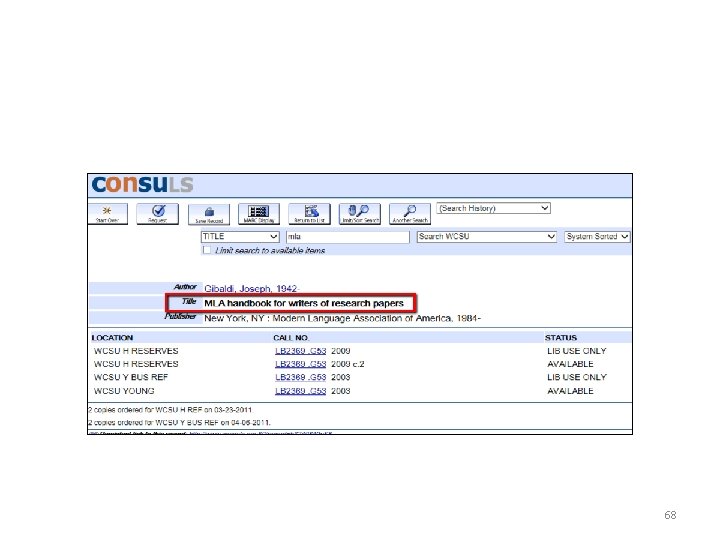Click the Limit/Sort Search button

click(360, 214)
